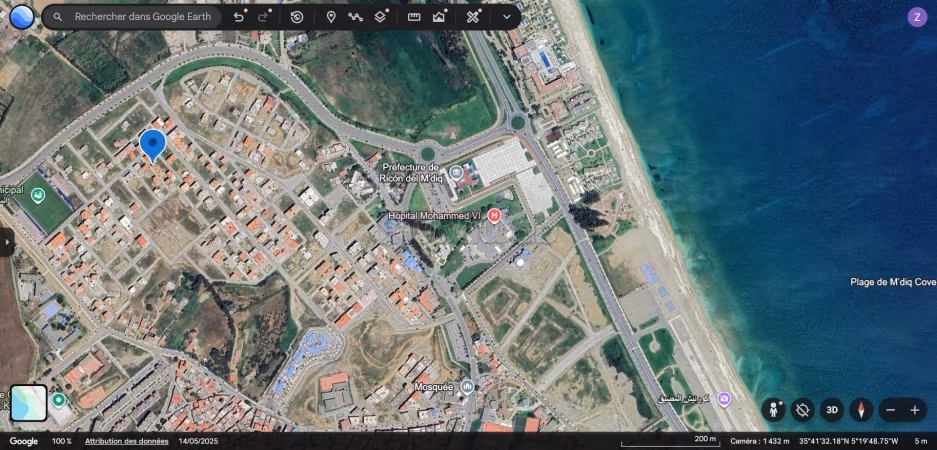Viewport: 937px width, 450px height.
Task: Click the Caméra : 1 432 m readout
Action: point(760,441)
